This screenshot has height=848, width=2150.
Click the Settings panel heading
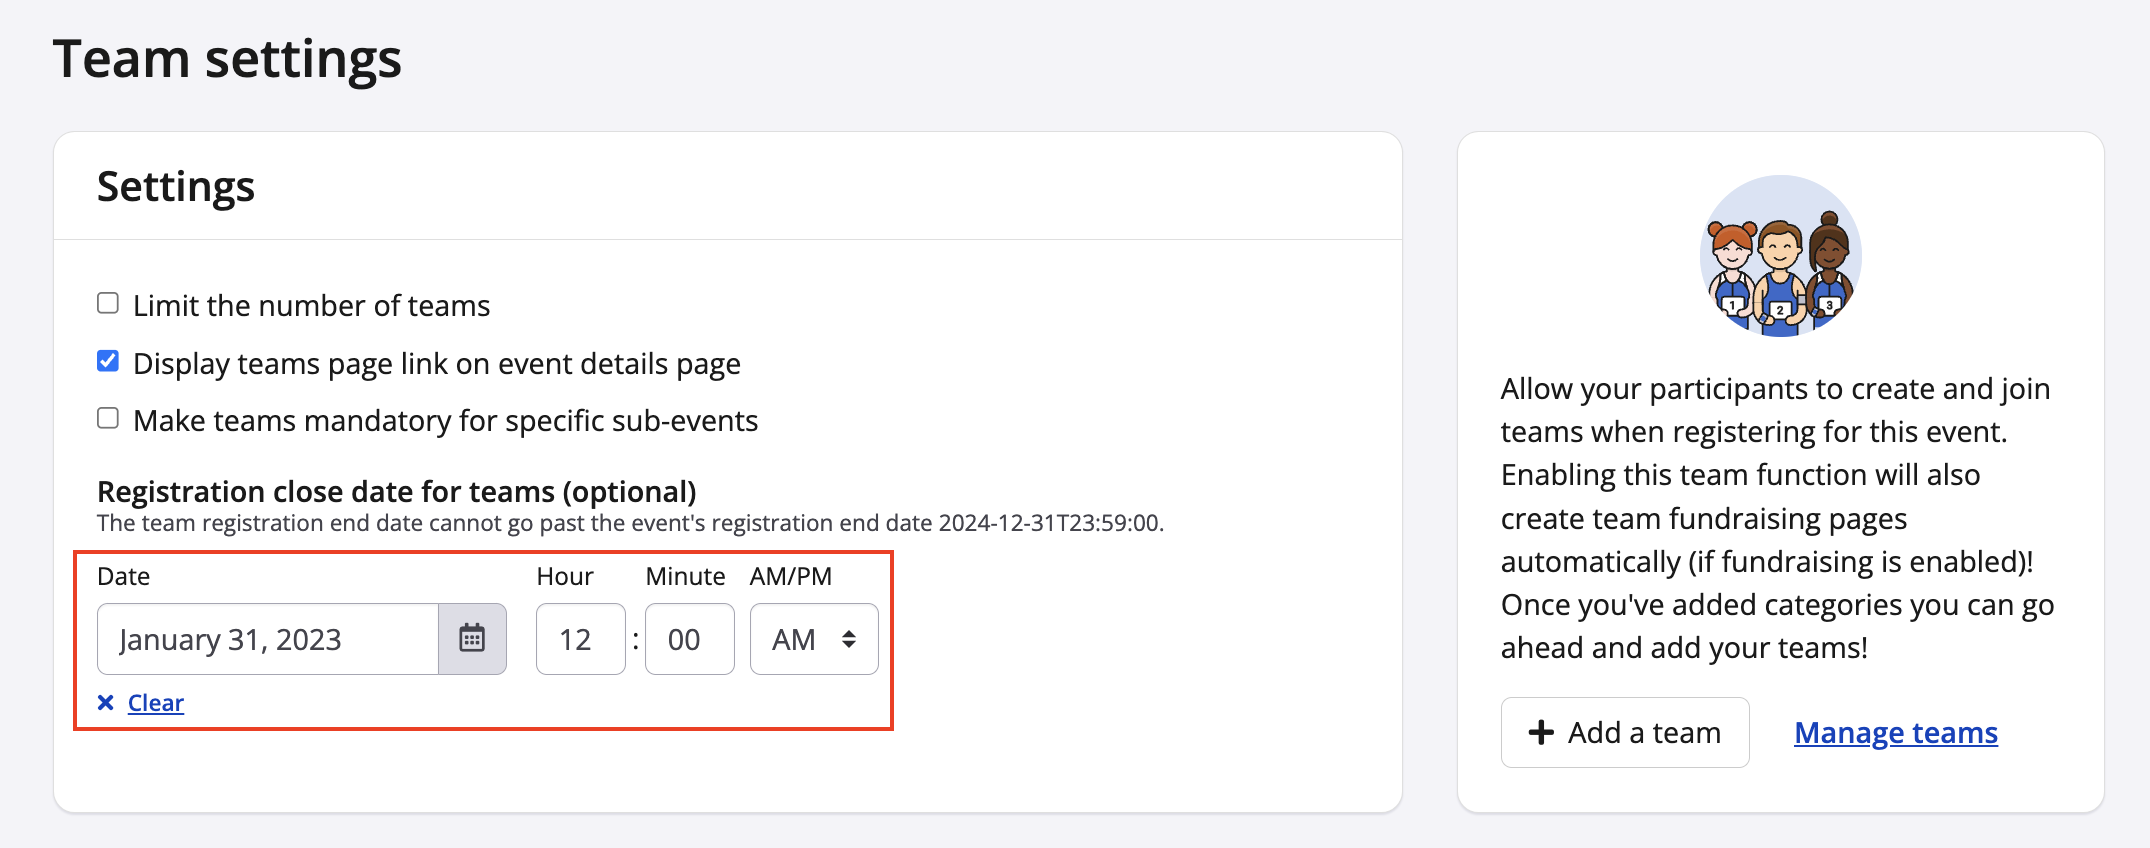coord(176,187)
